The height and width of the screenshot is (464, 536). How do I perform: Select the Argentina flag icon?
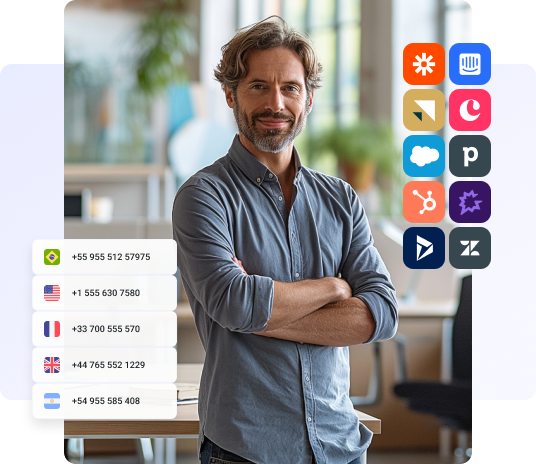52,401
